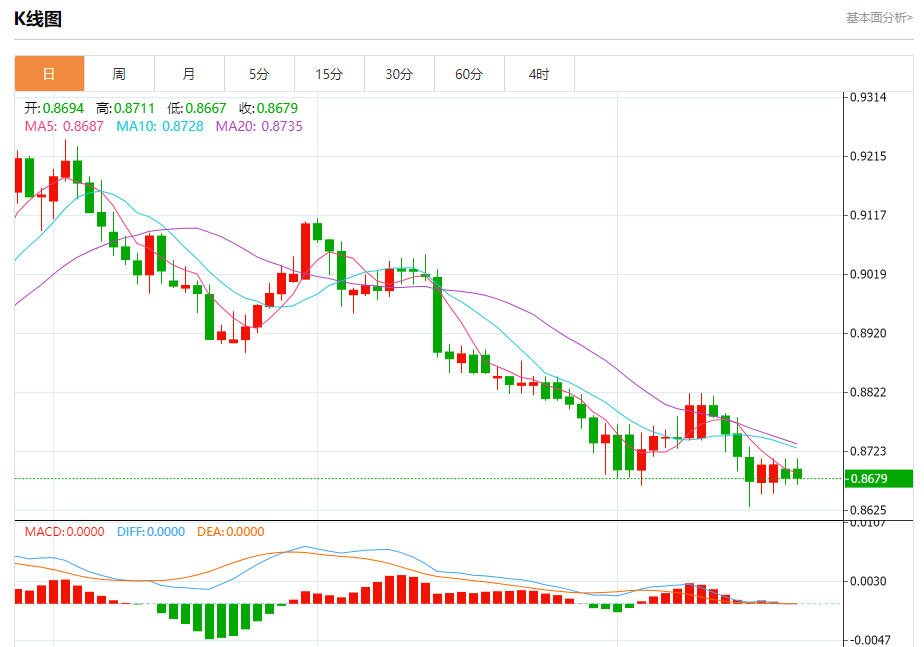Click the MACD:0.0000 indicator label
Viewport: 924px width, 647px height.
coord(64,532)
